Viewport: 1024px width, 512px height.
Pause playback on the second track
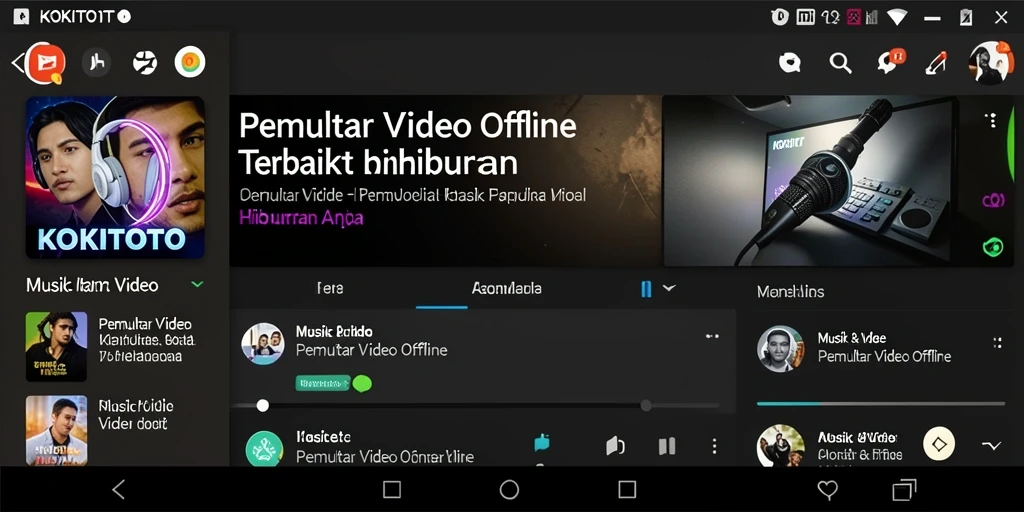[667, 446]
